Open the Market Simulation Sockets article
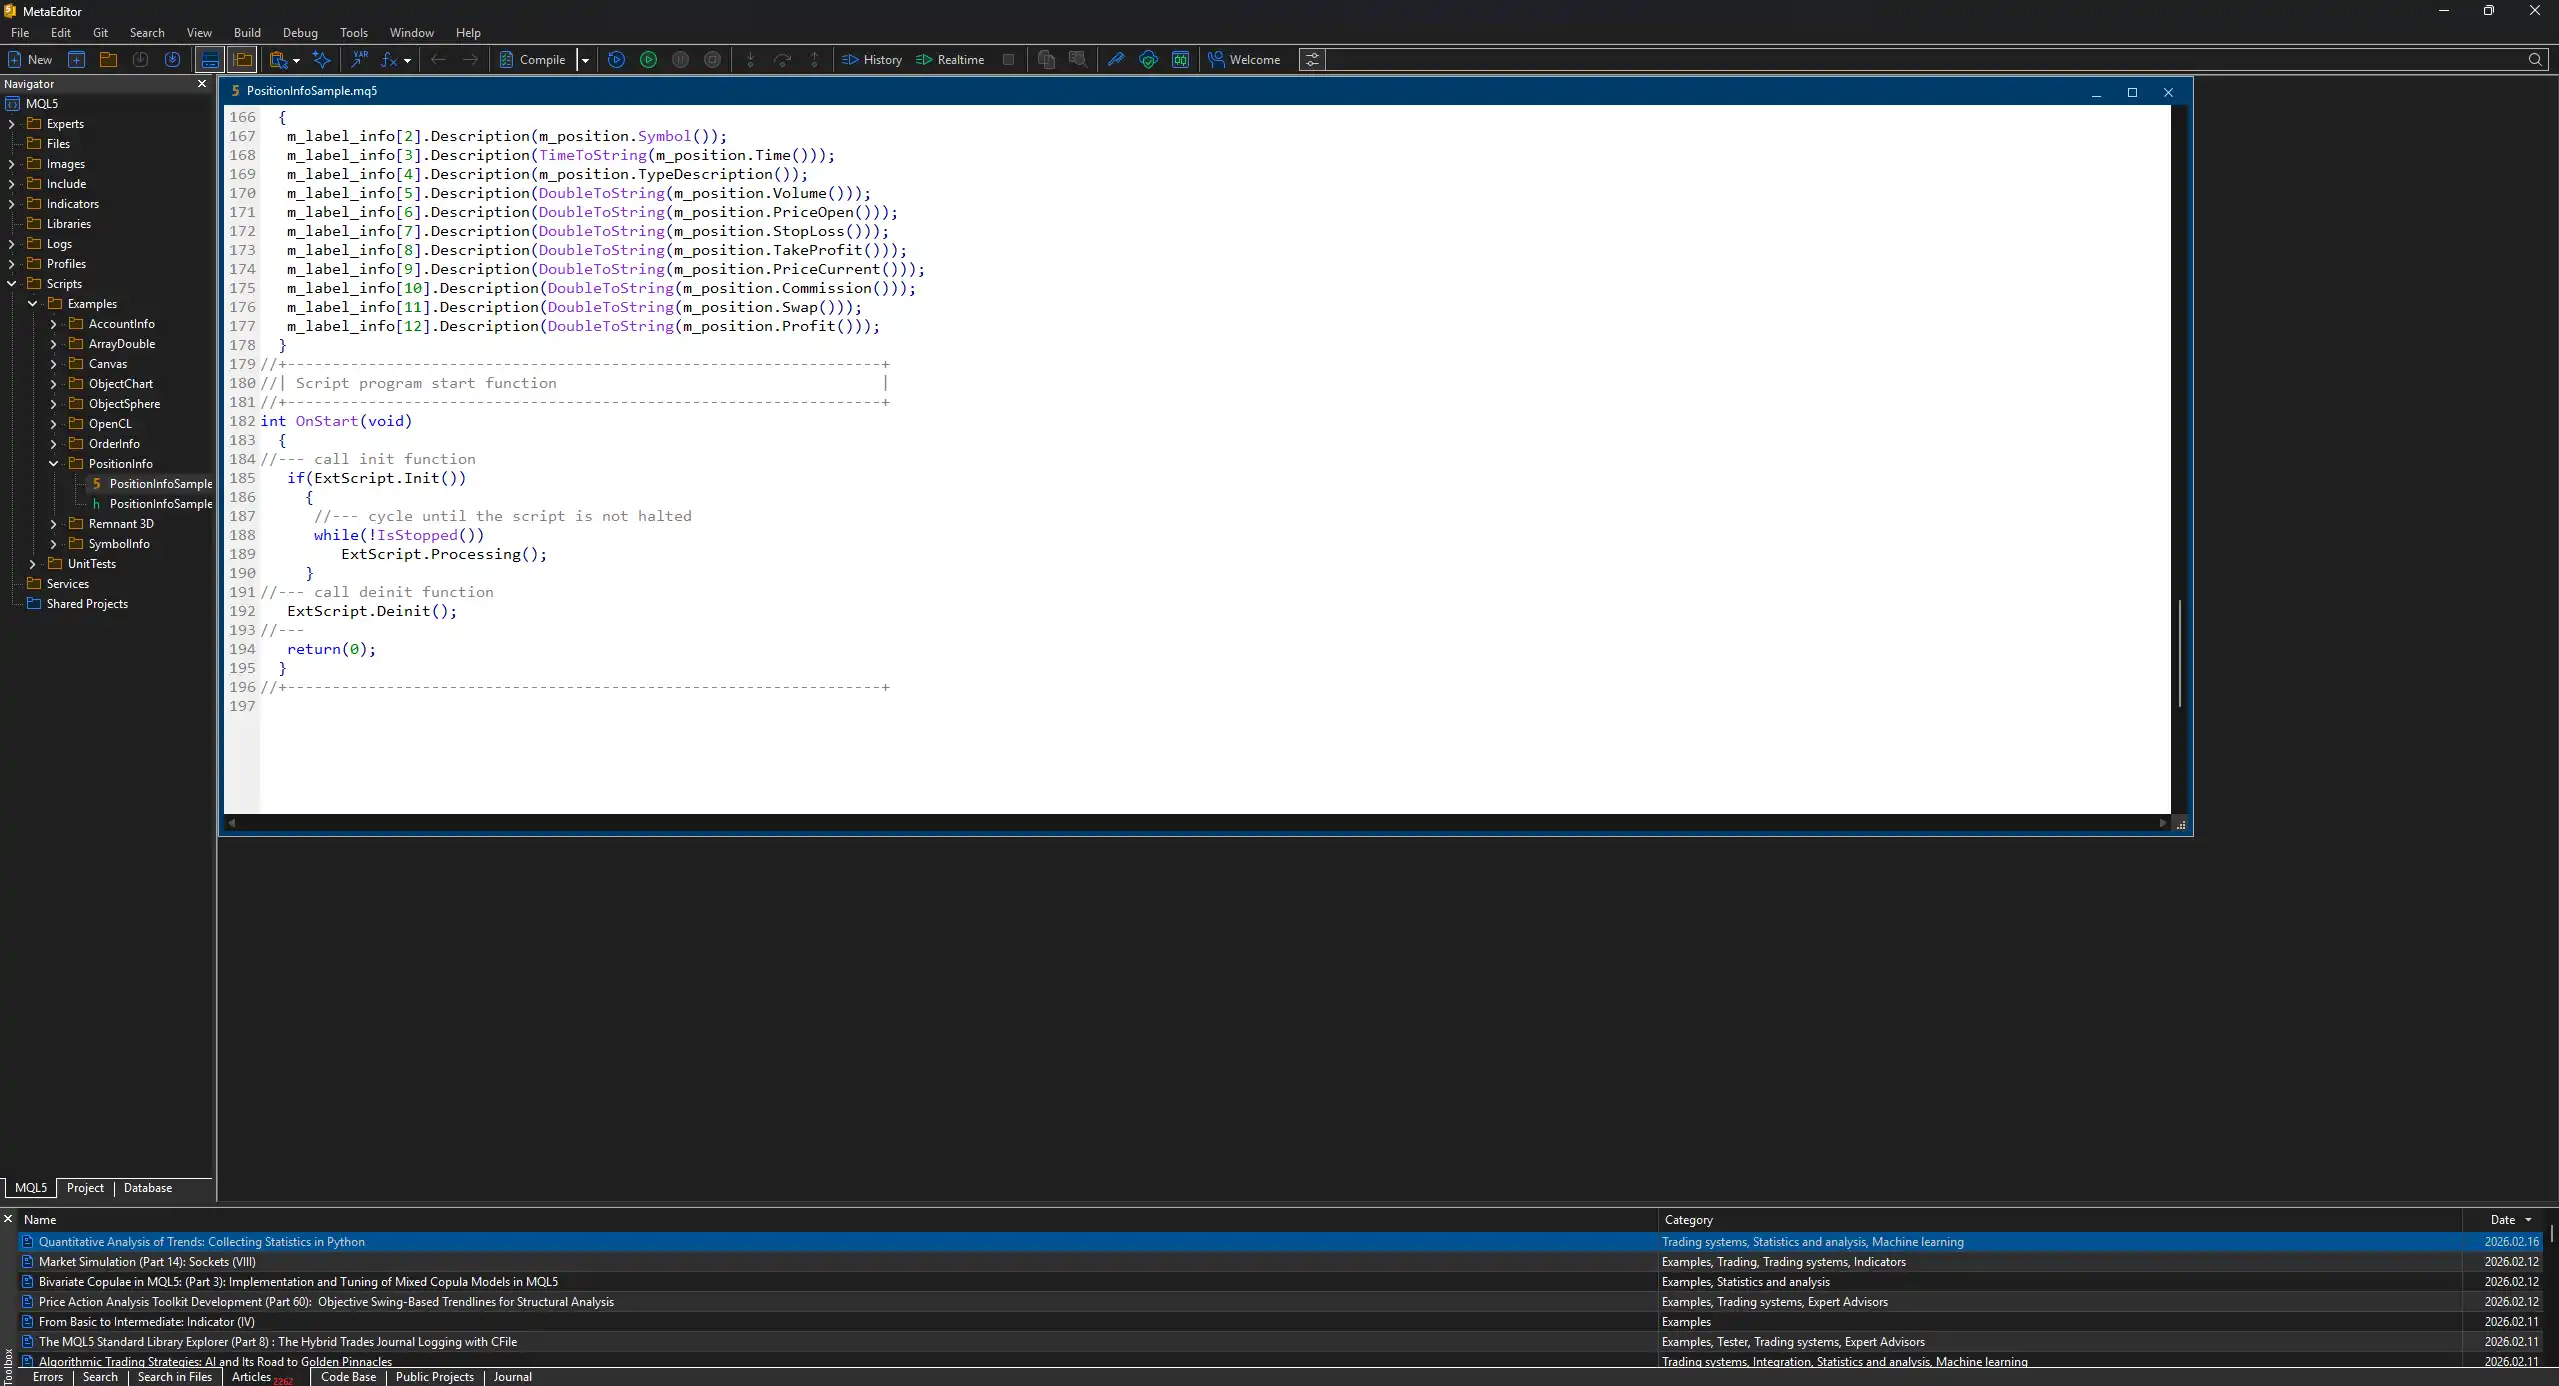The width and height of the screenshot is (2559, 1386). click(x=145, y=1261)
